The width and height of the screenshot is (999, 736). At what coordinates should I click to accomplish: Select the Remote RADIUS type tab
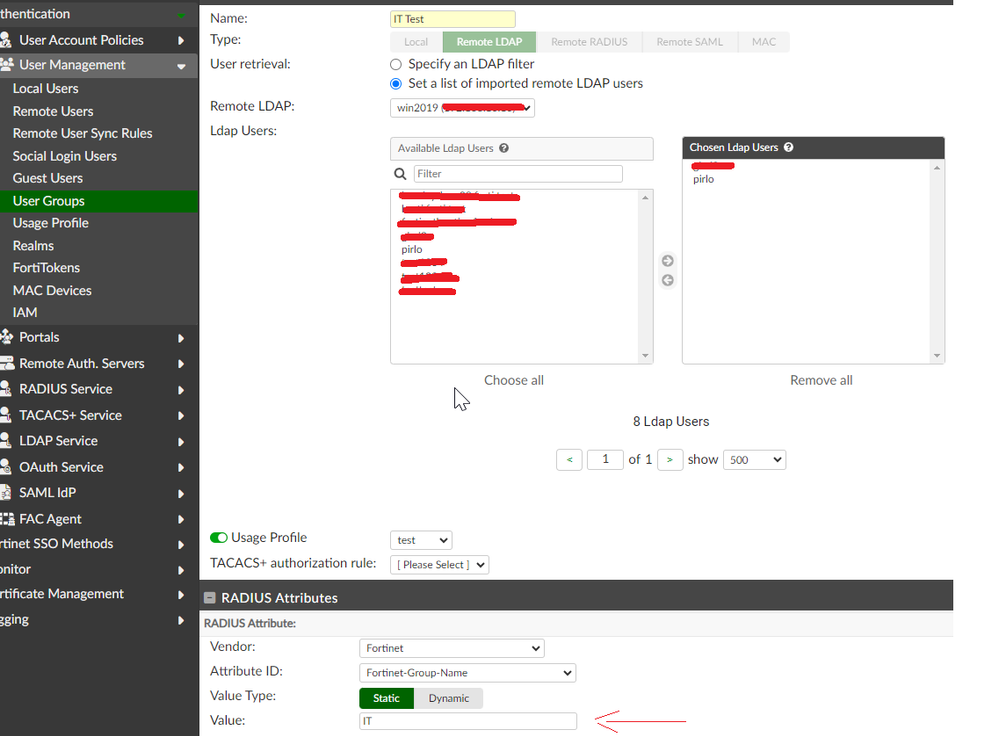pos(589,42)
